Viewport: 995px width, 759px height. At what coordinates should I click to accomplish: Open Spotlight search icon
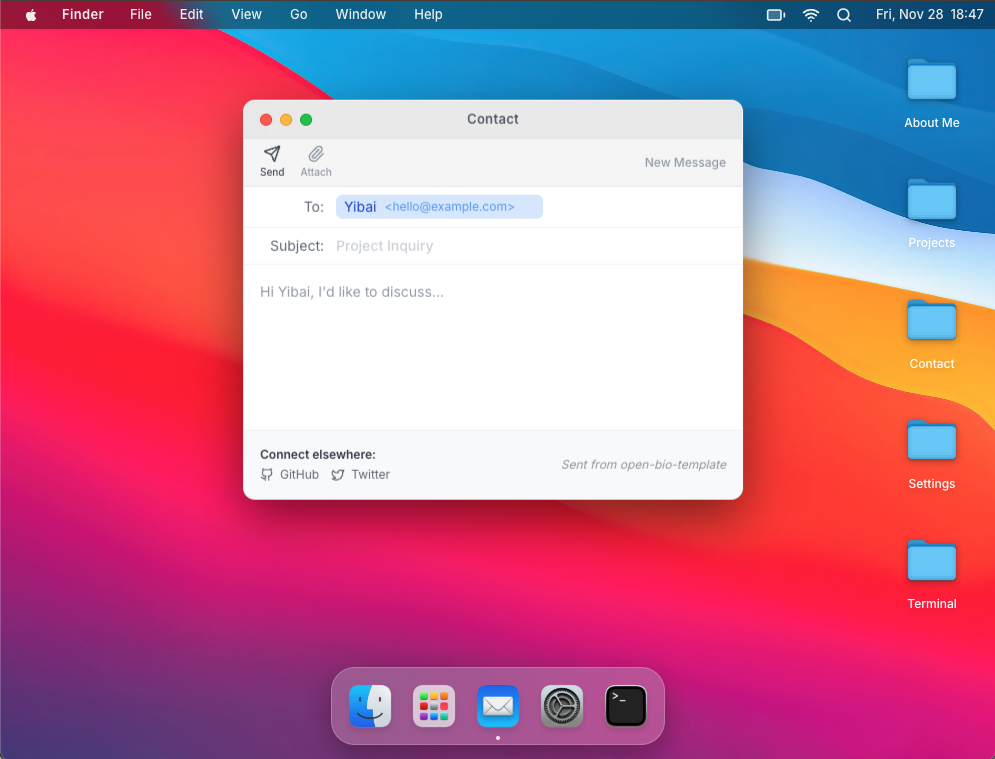(843, 15)
